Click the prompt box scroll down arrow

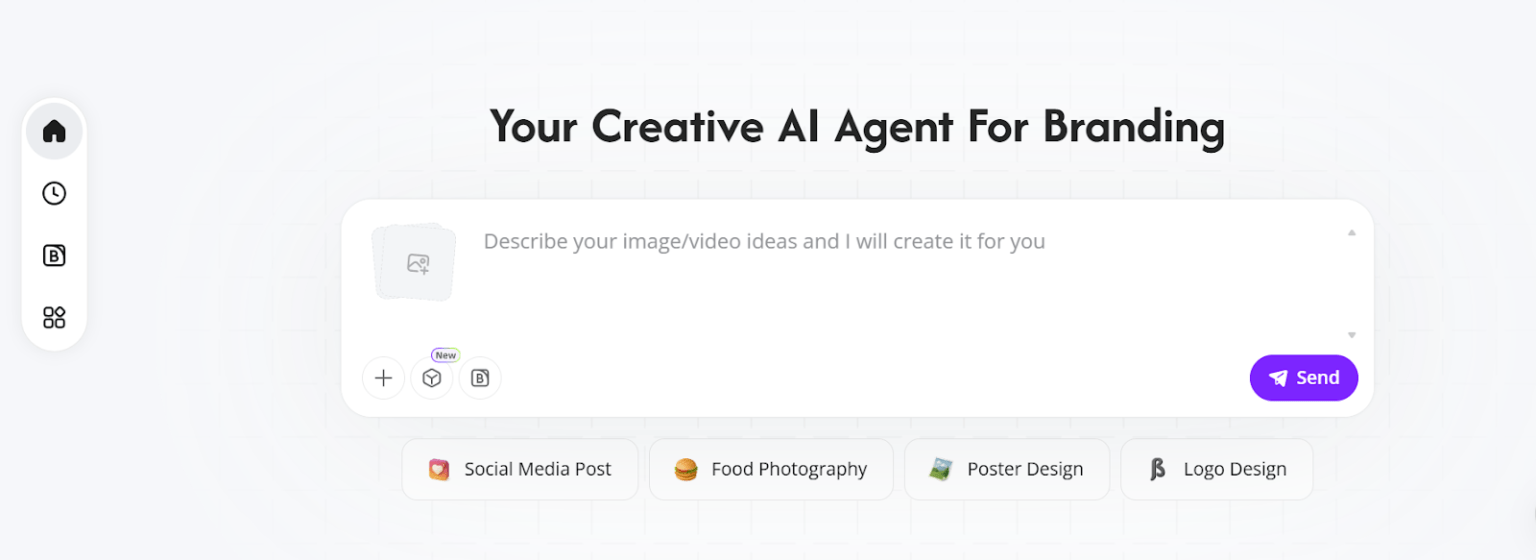point(1351,335)
